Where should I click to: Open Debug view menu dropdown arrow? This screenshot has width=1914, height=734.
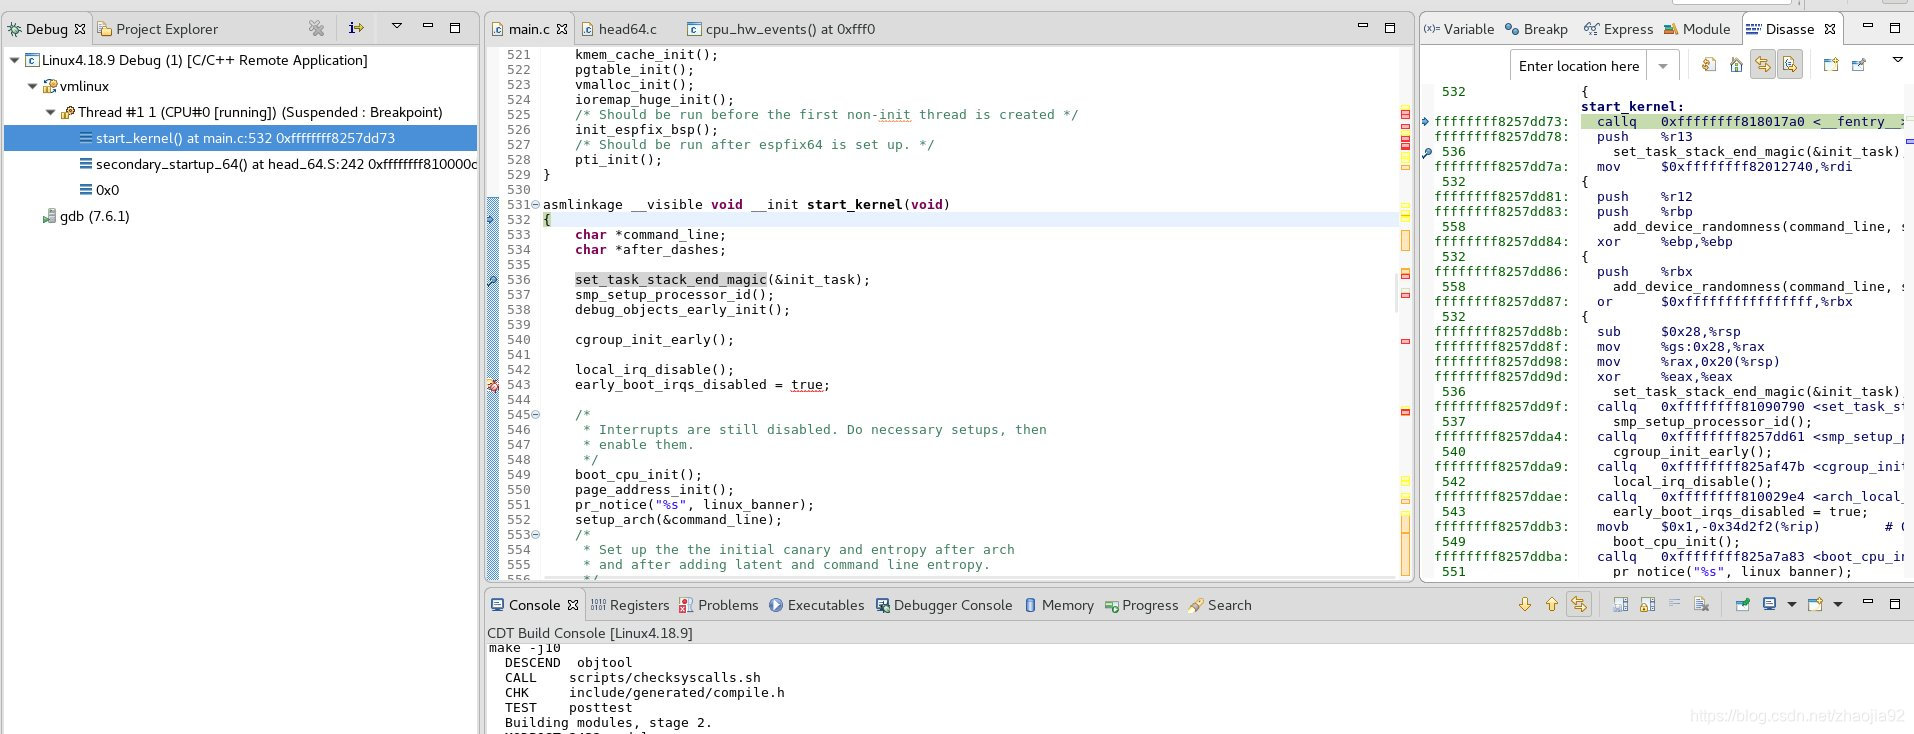point(396,27)
